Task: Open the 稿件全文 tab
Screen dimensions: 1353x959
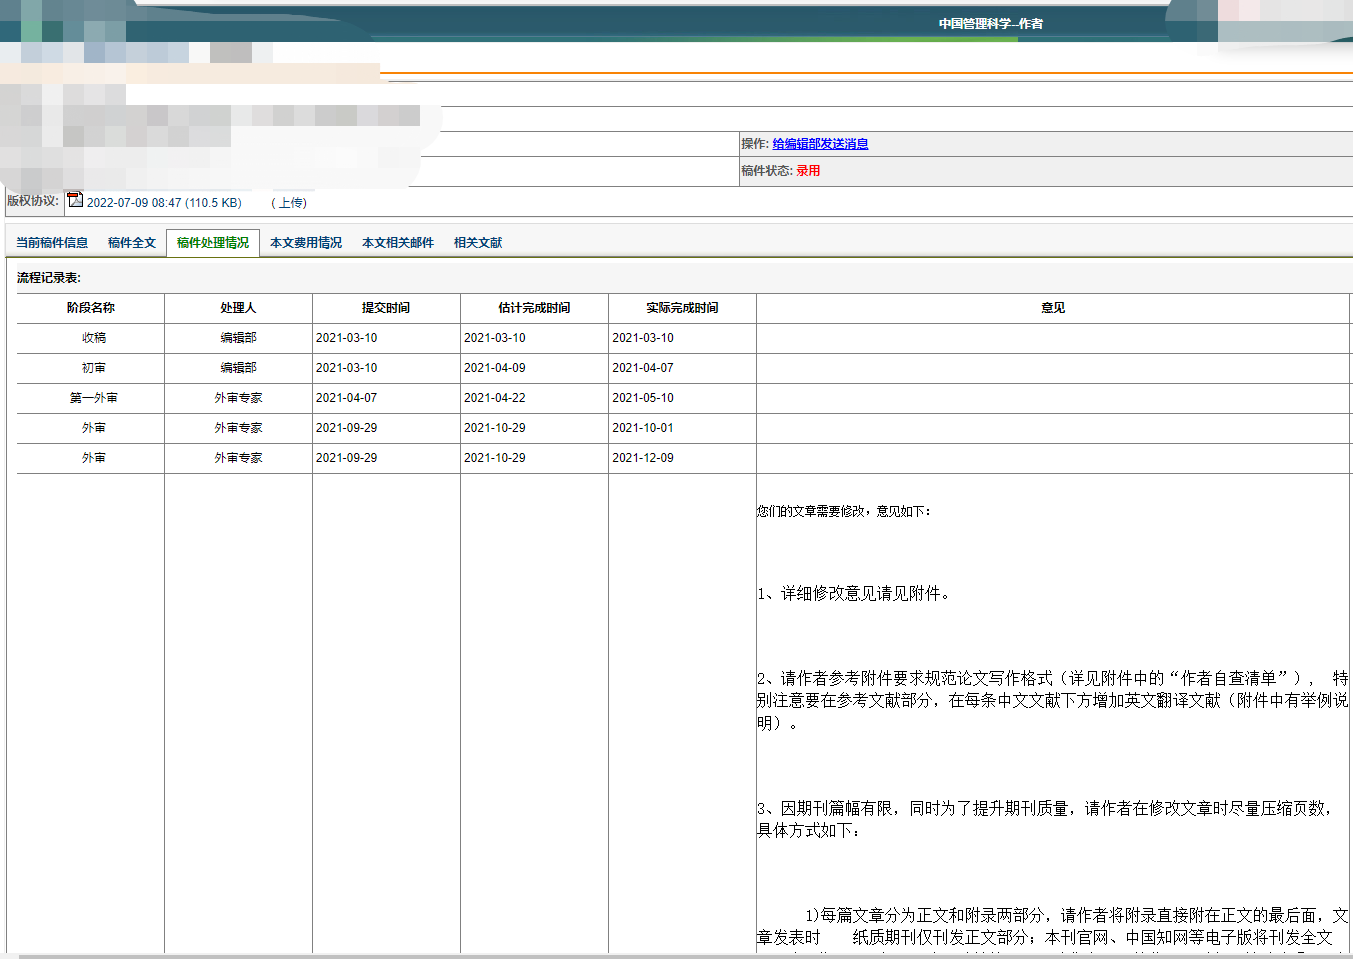Action: pos(132,243)
